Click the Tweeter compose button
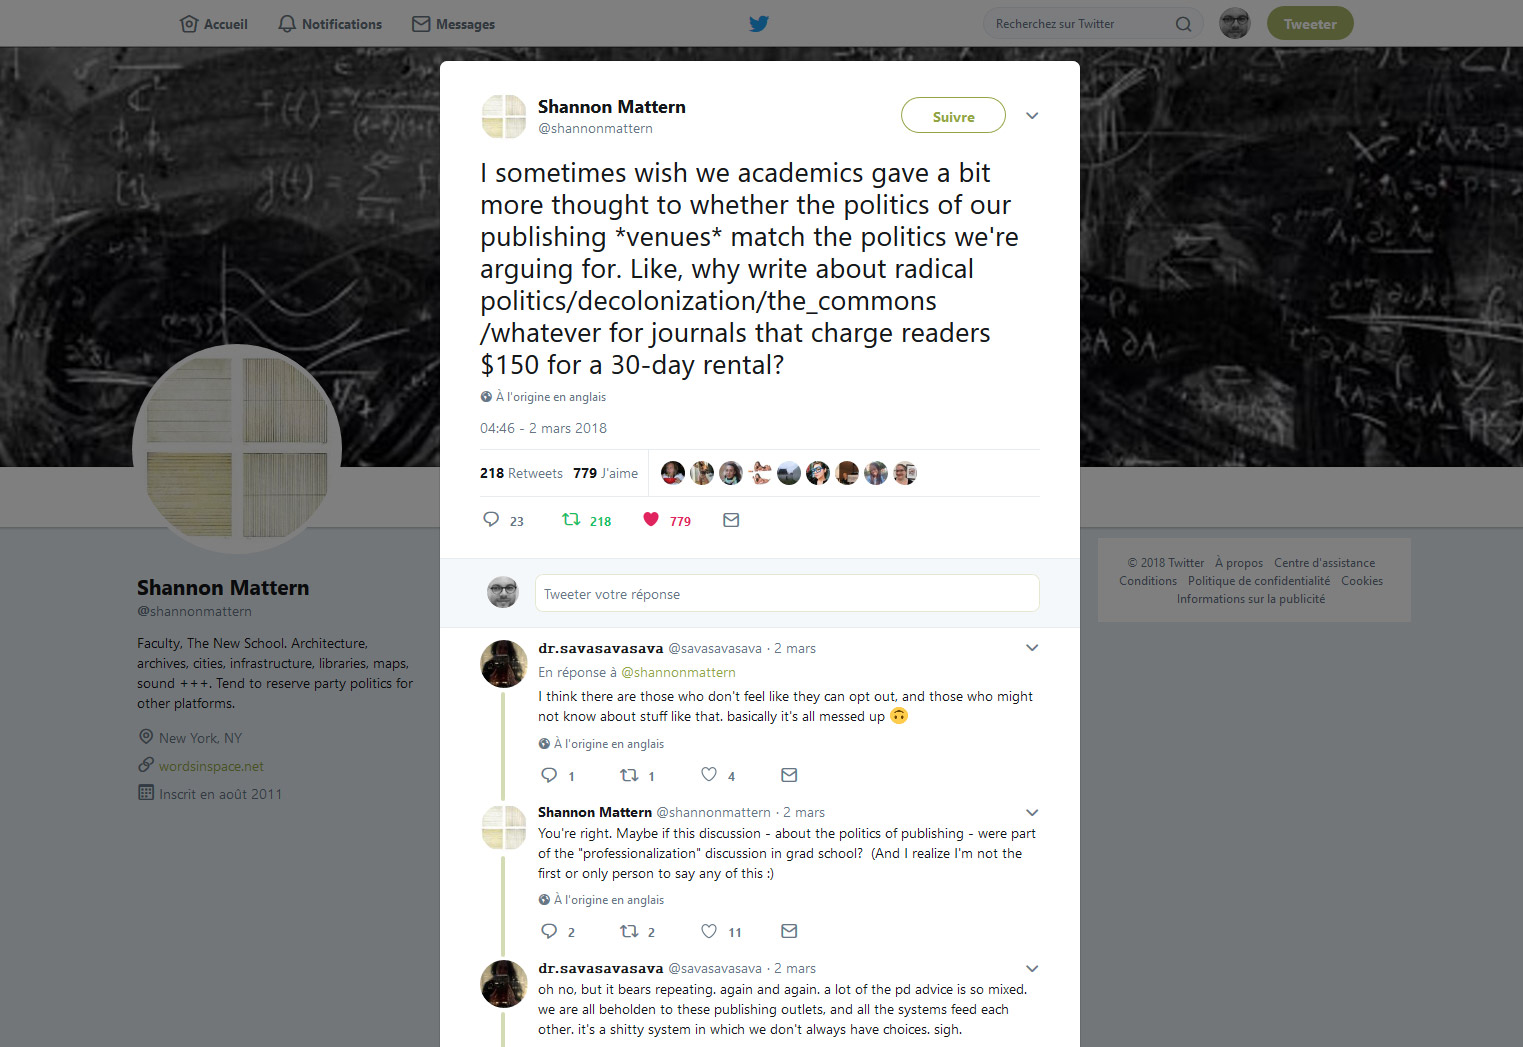Screen dimensions: 1523x1047 pyautogui.click(x=1310, y=24)
